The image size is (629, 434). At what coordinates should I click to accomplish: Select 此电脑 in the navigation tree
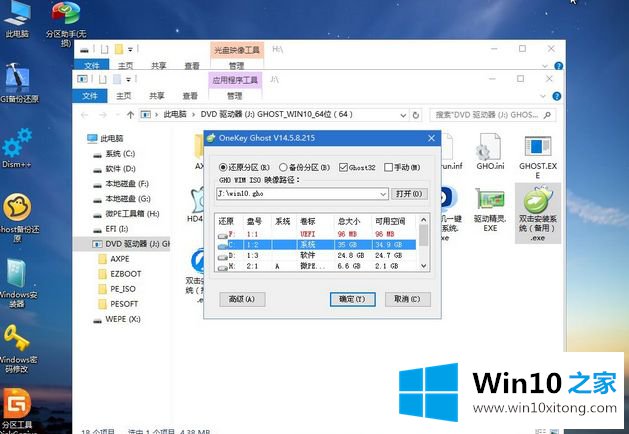tap(105, 139)
